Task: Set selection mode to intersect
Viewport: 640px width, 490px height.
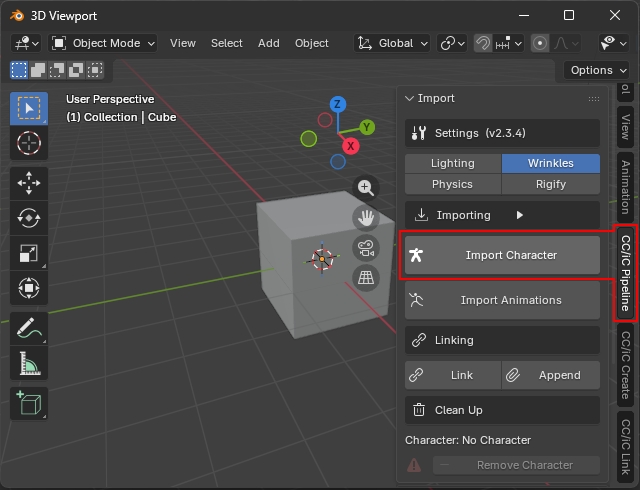Action: (95, 70)
